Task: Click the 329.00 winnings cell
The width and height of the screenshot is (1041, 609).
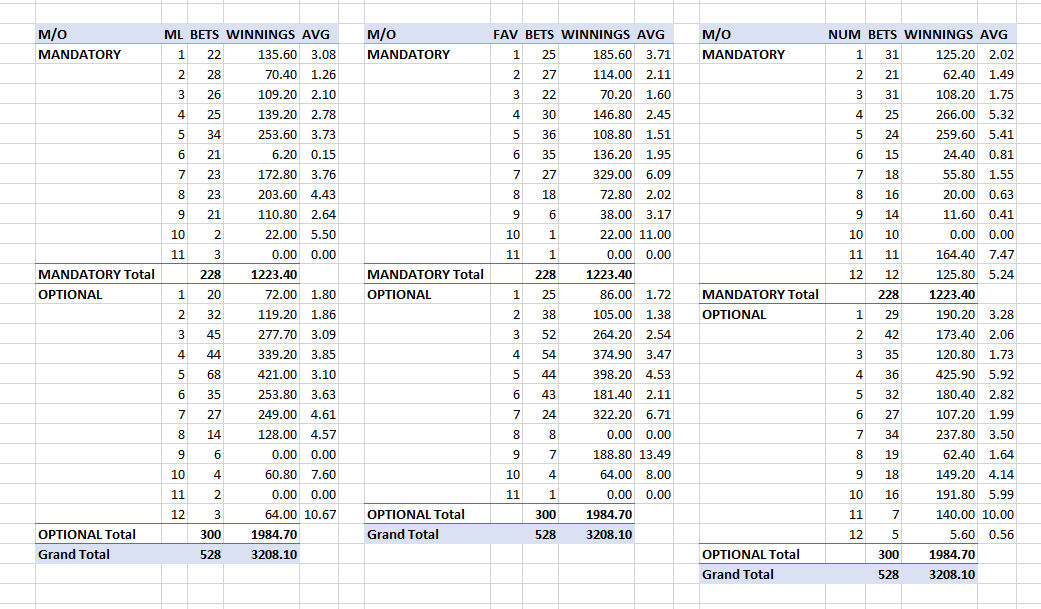Action: click(612, 174)
